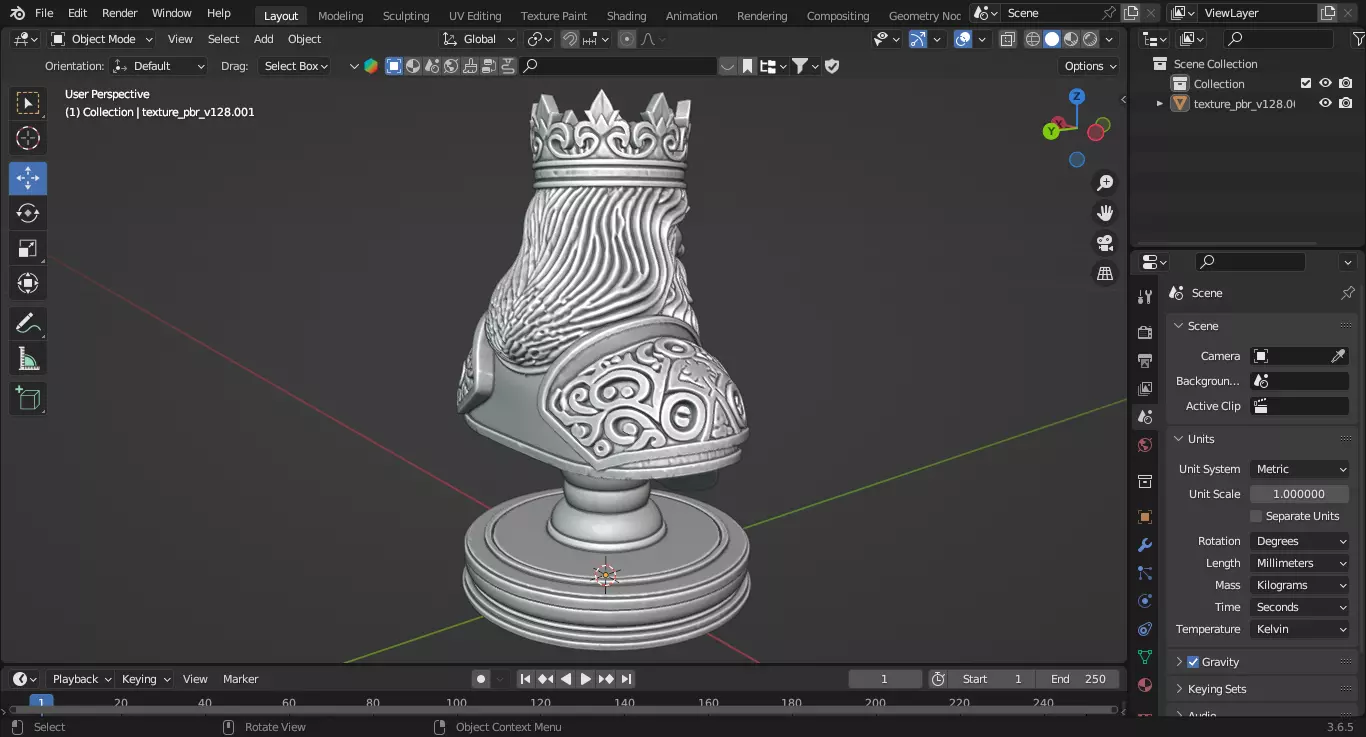
Task: Open the World properties tab
Action: (1145, 445)
